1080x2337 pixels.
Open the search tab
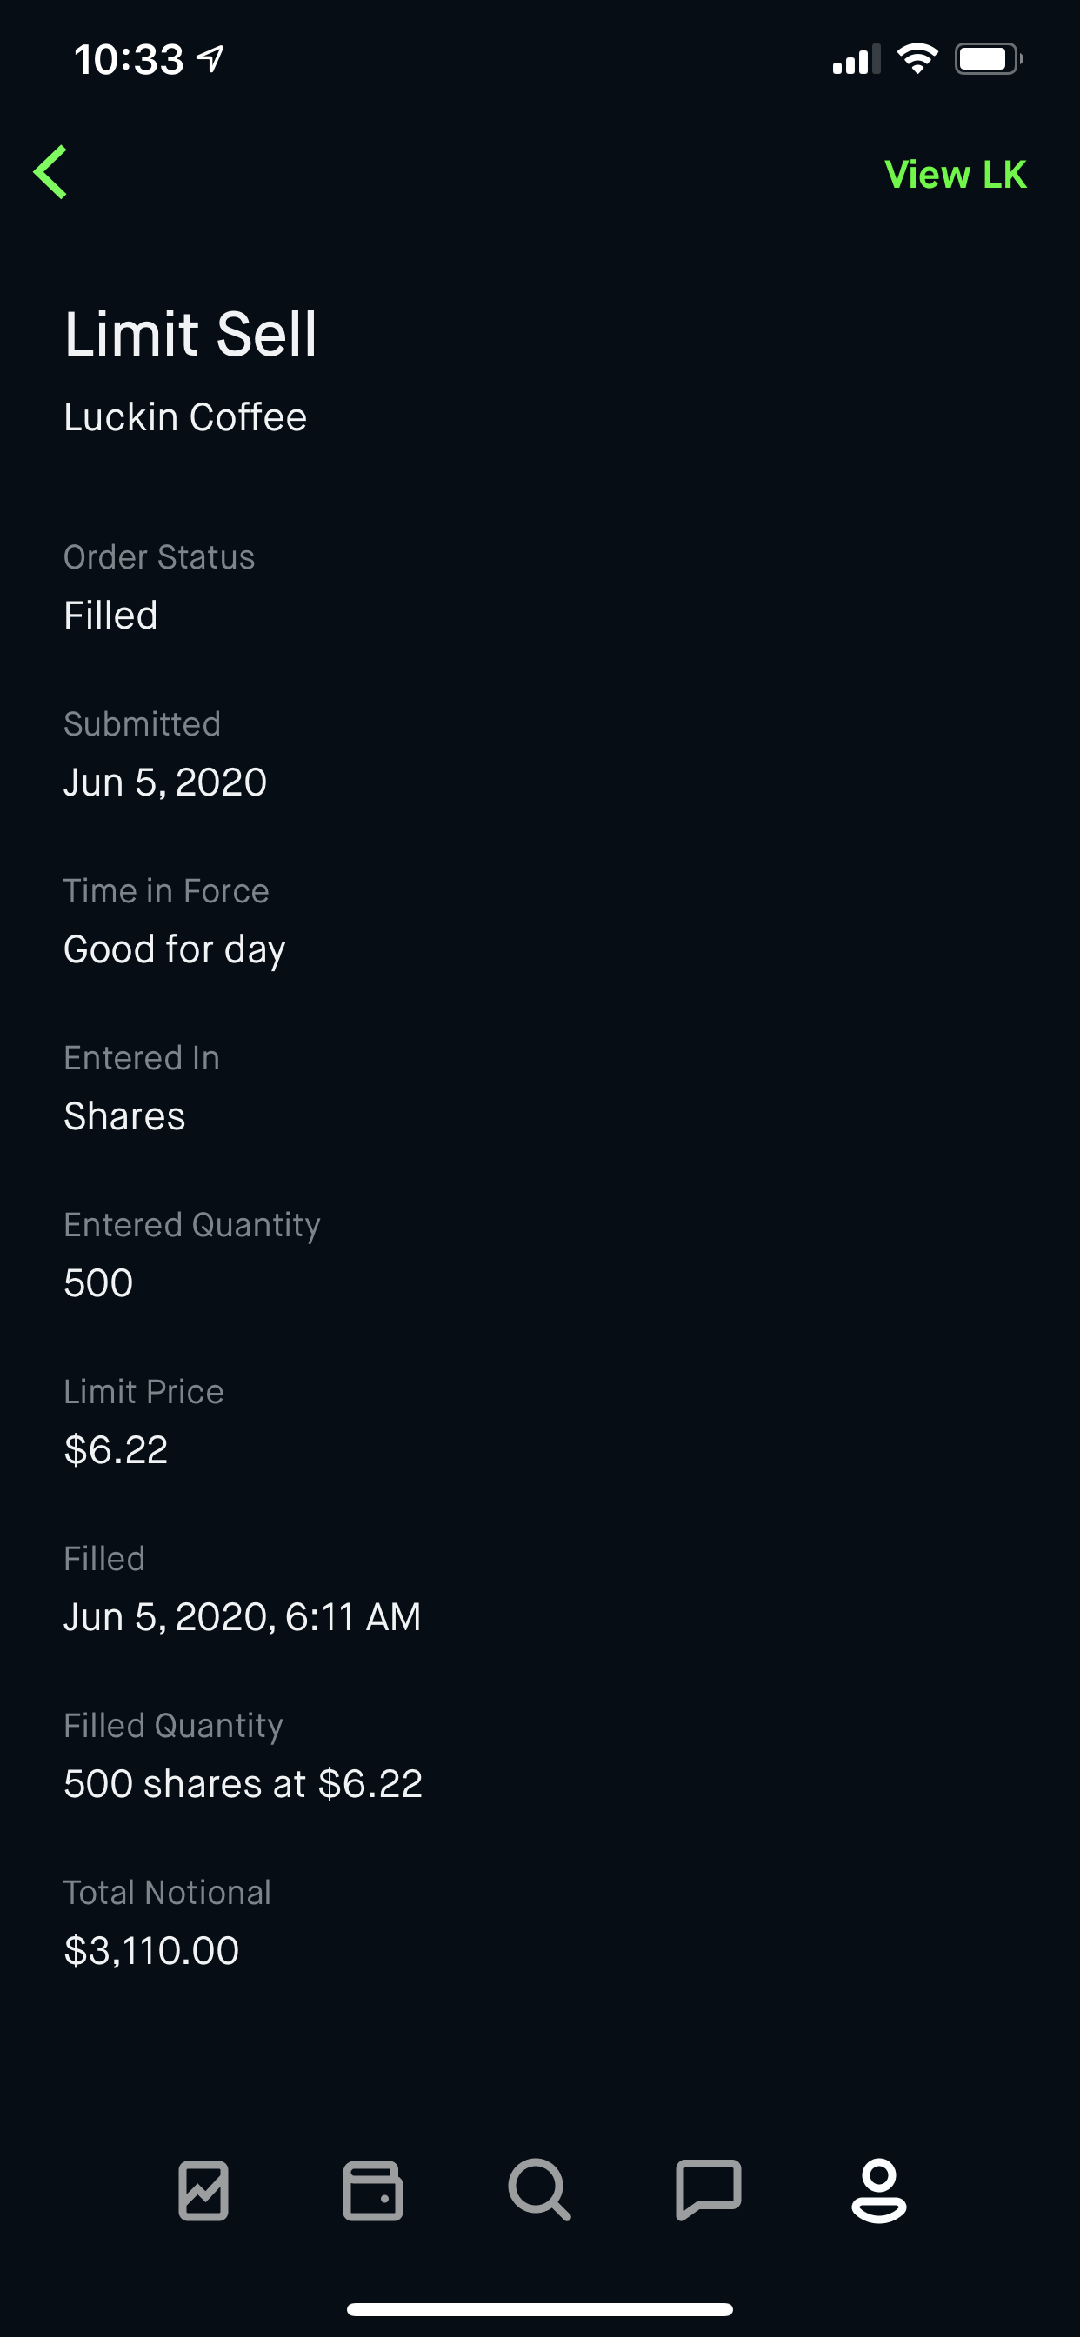pyautogui.click(x=539, y=2190)
